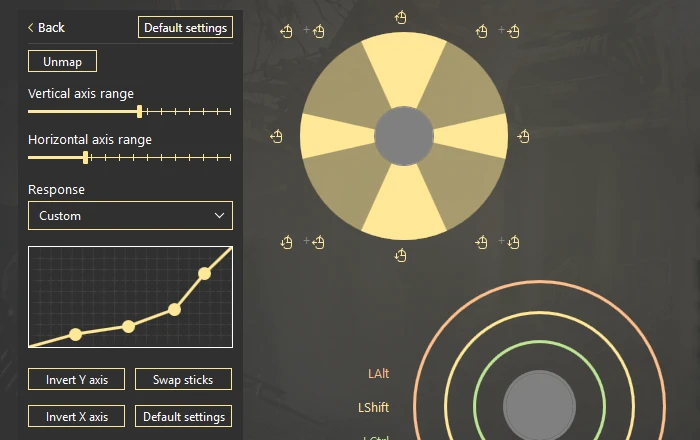Click the last tick of Vertical axis range slider

[230, 112]
